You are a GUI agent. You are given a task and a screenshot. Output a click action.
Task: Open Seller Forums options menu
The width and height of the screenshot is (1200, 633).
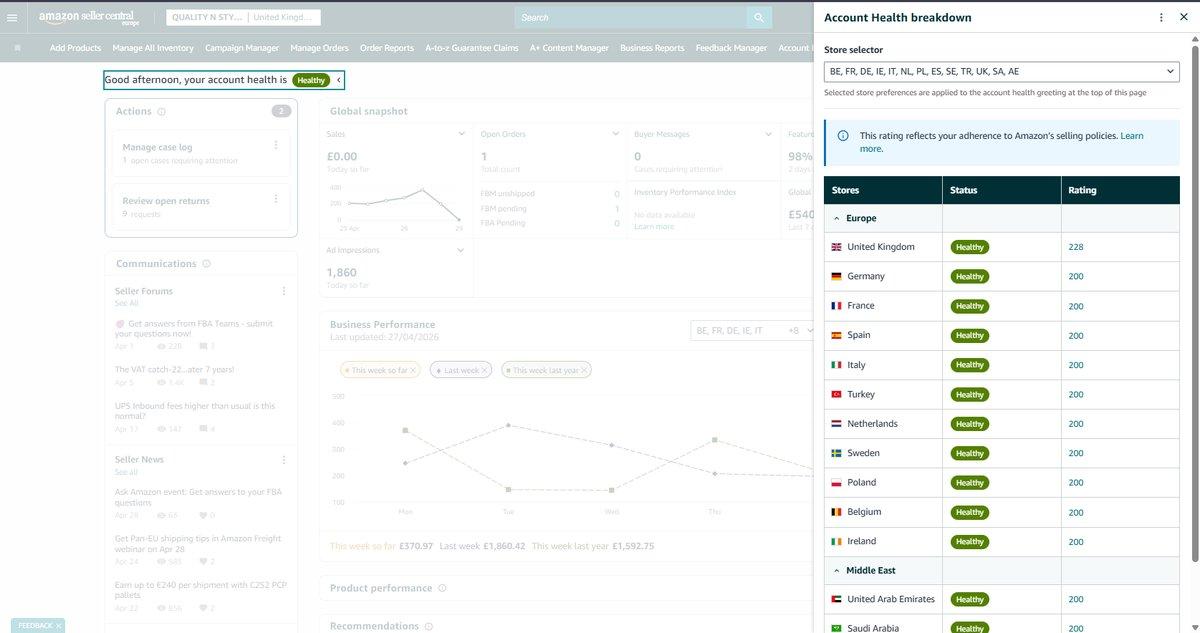284,291
